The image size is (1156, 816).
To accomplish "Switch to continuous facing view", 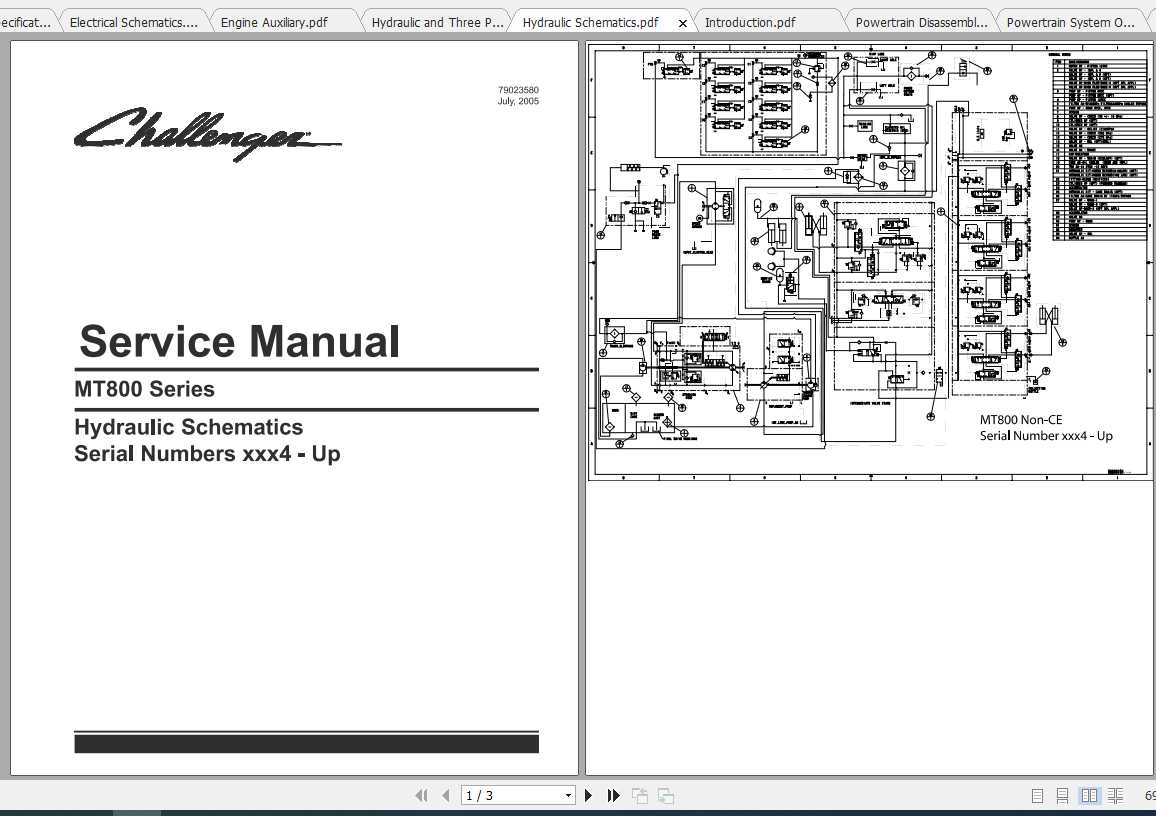I will 1115,795.
